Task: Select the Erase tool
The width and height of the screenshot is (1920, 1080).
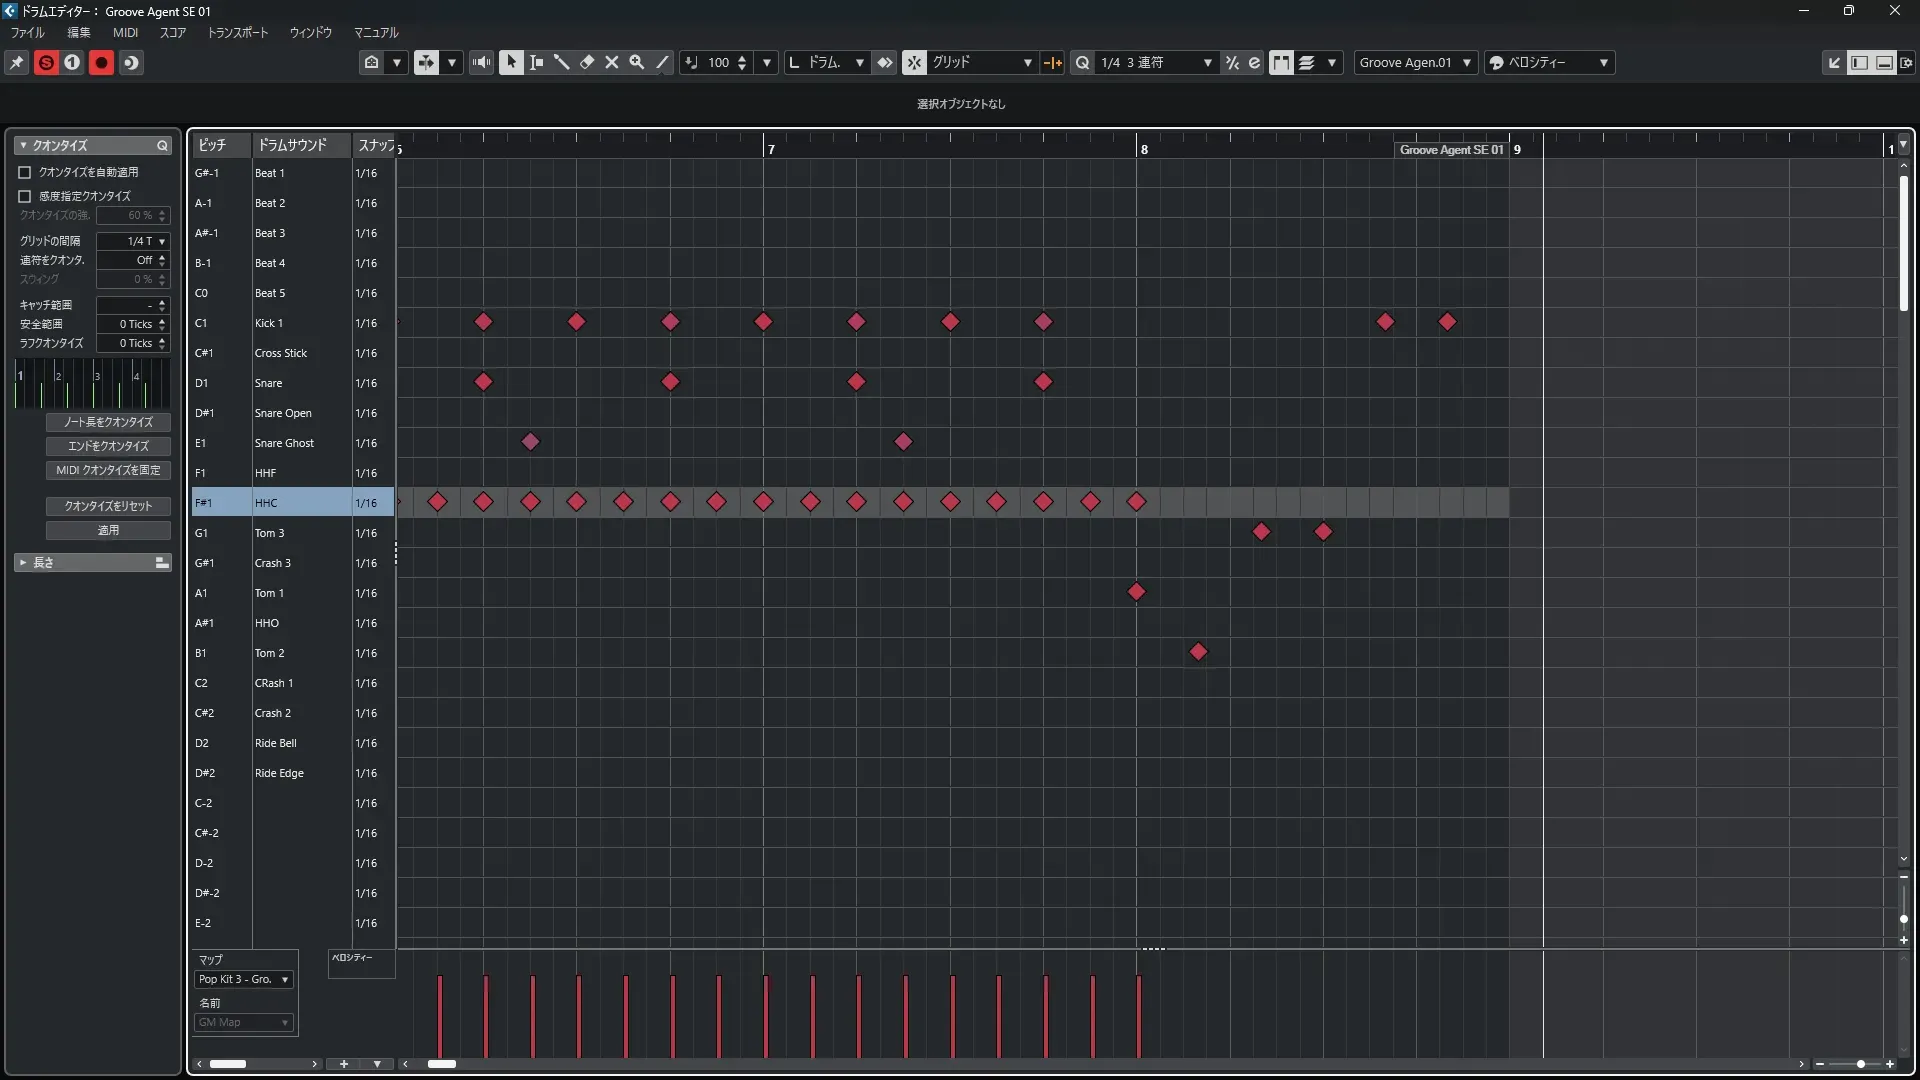Action: (587, 62)
